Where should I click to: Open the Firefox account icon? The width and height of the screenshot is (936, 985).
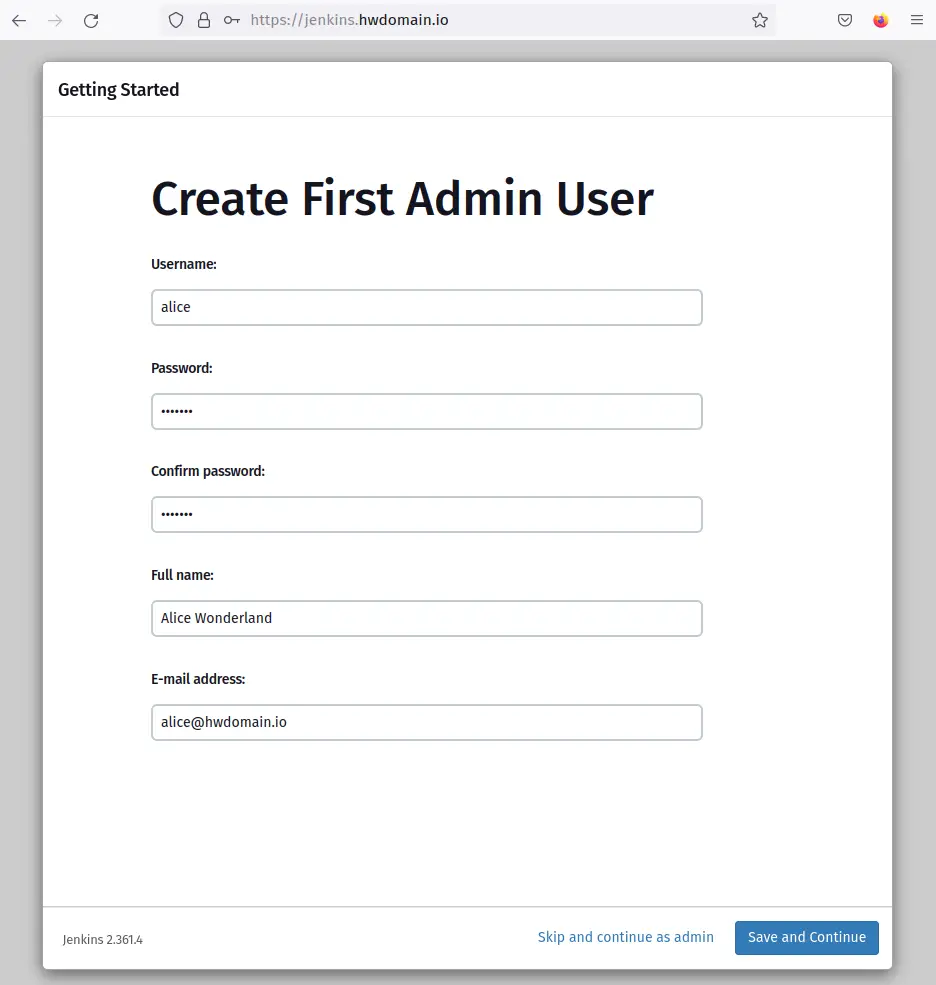[881, 20]
